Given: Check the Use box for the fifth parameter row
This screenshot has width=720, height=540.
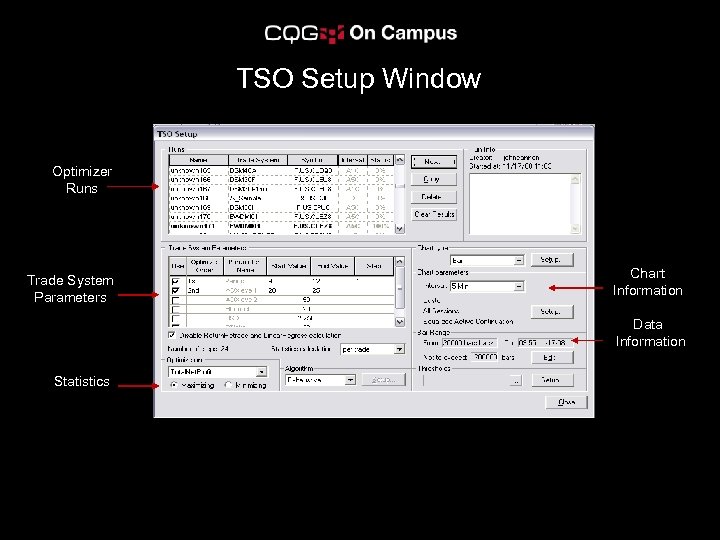Looking at the screenshot, I should point(175,318).
